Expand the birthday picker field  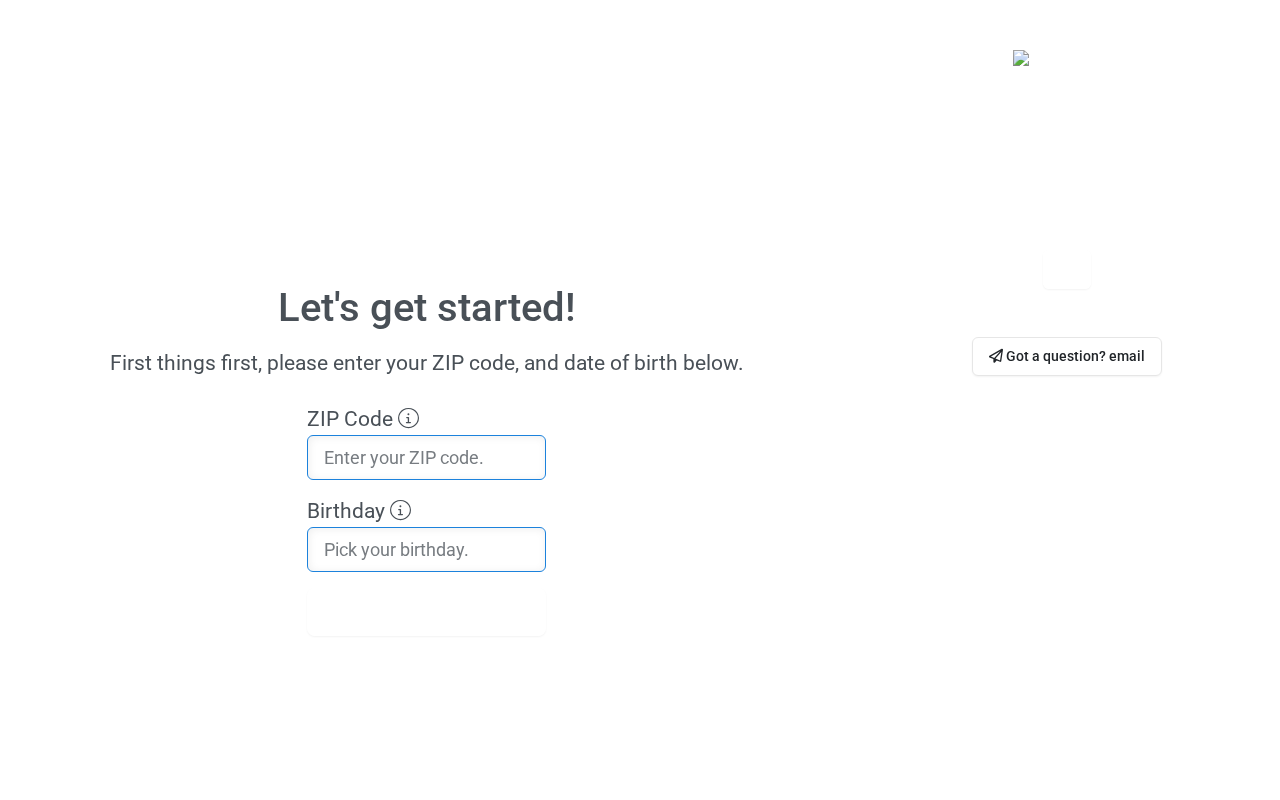tap(426, 549)
